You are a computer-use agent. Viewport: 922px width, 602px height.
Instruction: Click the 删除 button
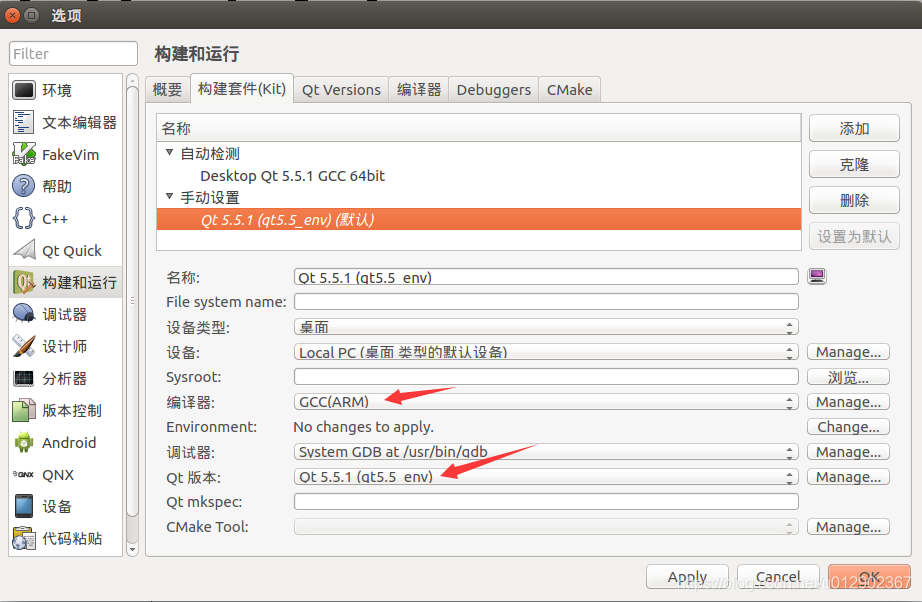click(x=854, y=200)
